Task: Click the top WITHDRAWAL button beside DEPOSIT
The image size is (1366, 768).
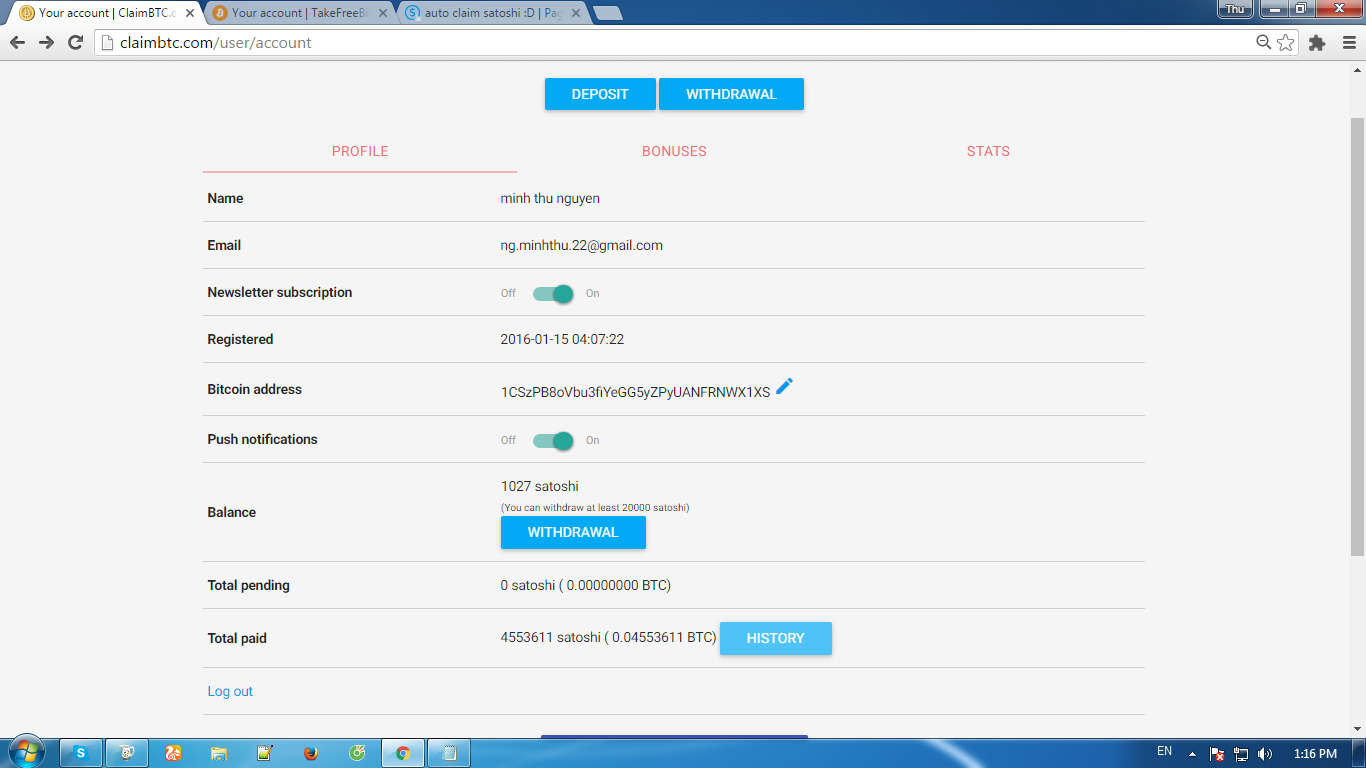Action: 731,94
